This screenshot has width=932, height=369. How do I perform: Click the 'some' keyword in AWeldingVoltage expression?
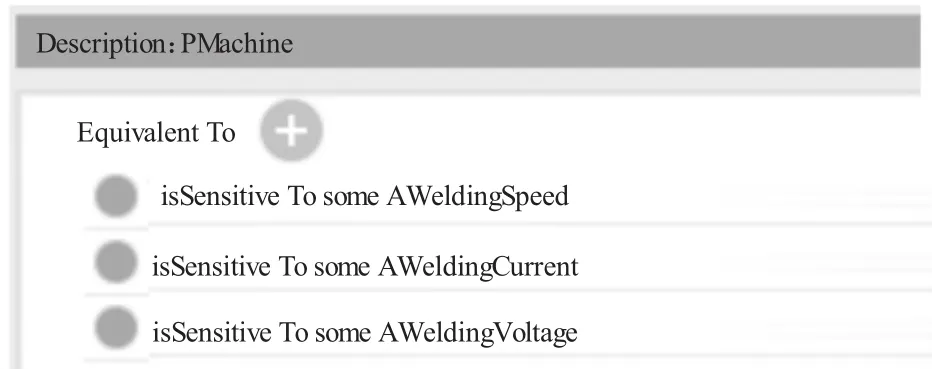pyautogui.click(x=342, y=333)
